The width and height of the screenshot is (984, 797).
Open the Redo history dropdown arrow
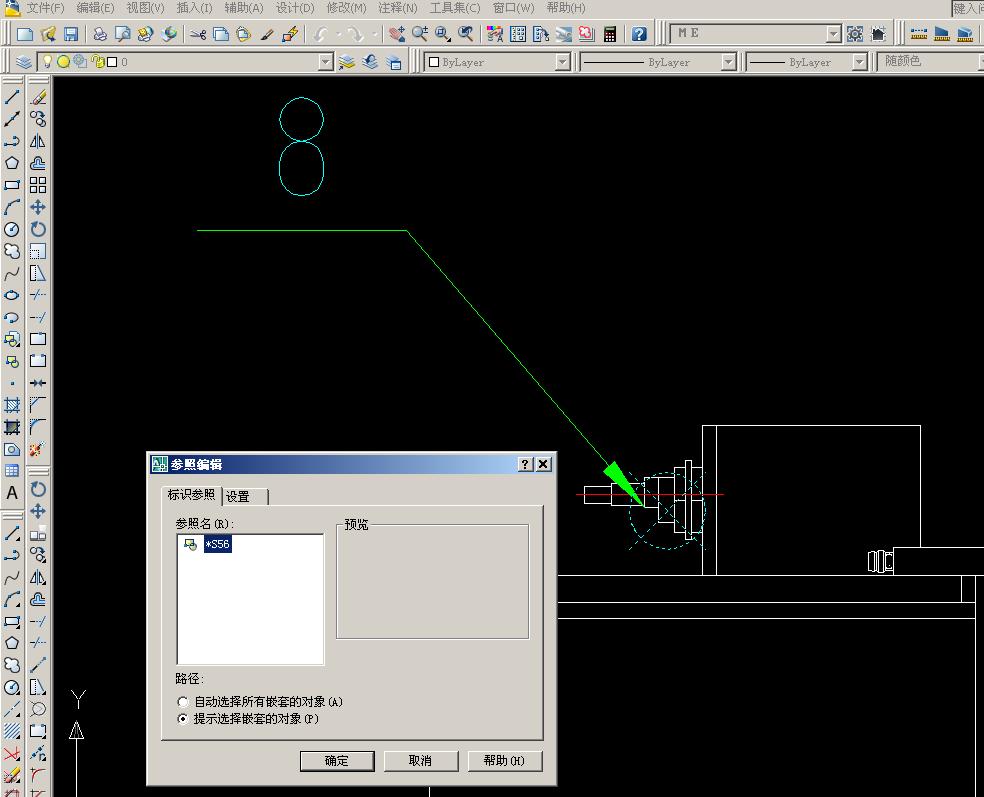coord(375,34)
